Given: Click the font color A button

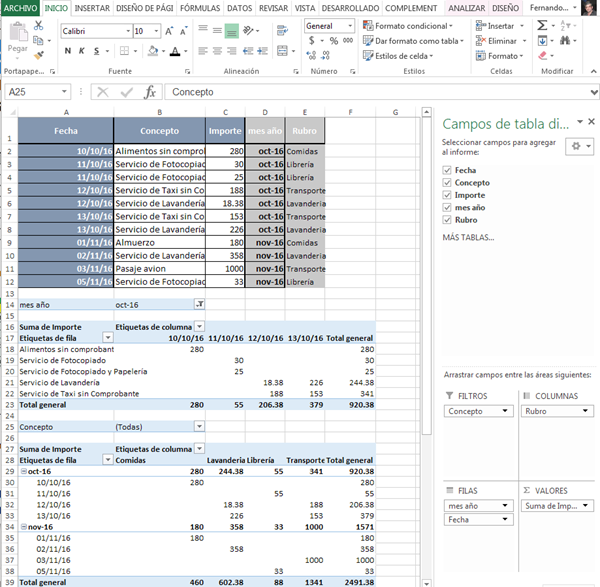Looking at the screenshot, I should click(174, 51).
